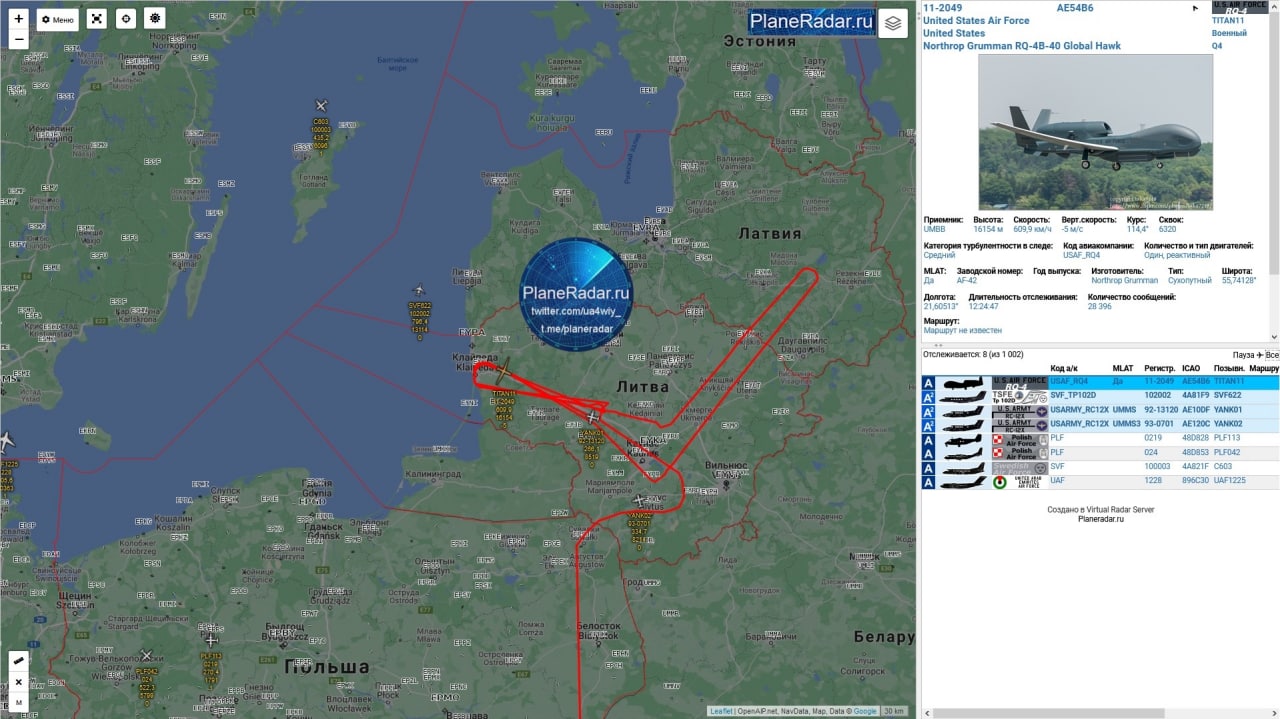Select the TITAN11 aircraft marker near Klaipeda
The image size is (1280, 719).
501,372
